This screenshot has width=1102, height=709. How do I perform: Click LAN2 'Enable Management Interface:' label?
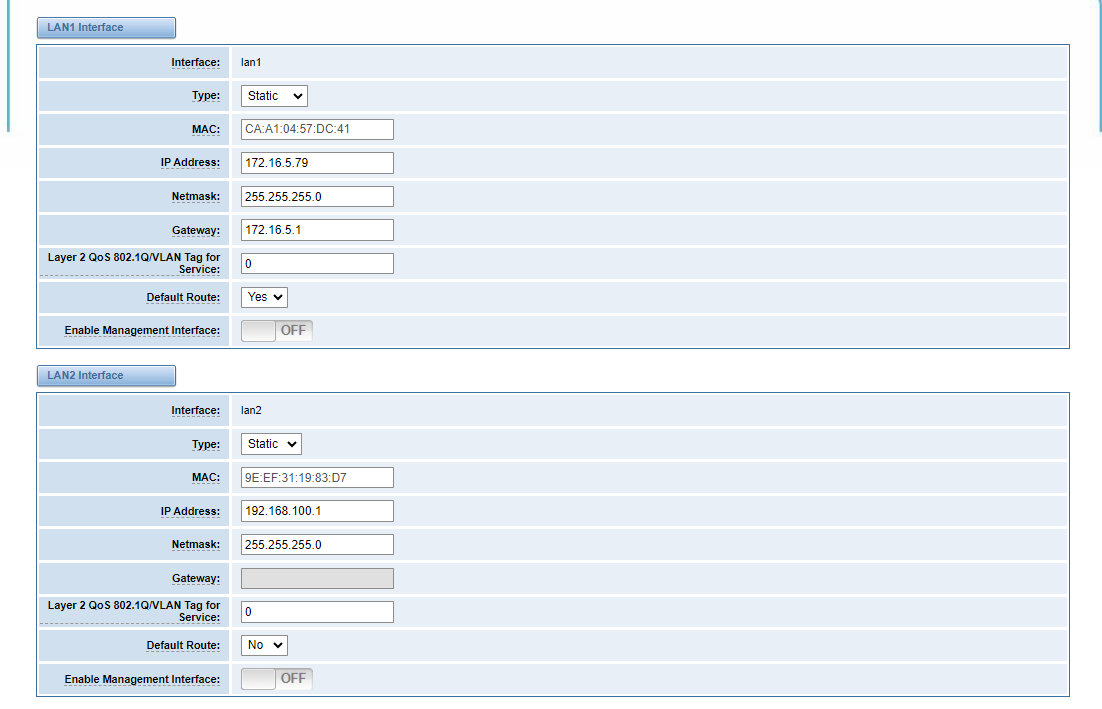(142, 679)
